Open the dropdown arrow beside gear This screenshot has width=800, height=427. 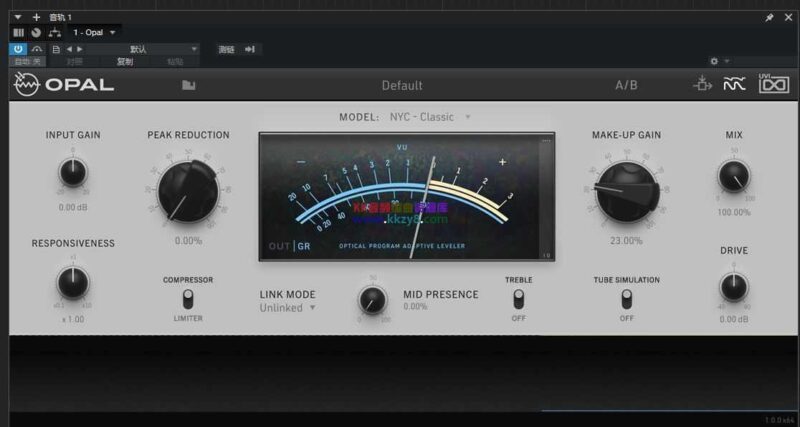coord(727,61)
